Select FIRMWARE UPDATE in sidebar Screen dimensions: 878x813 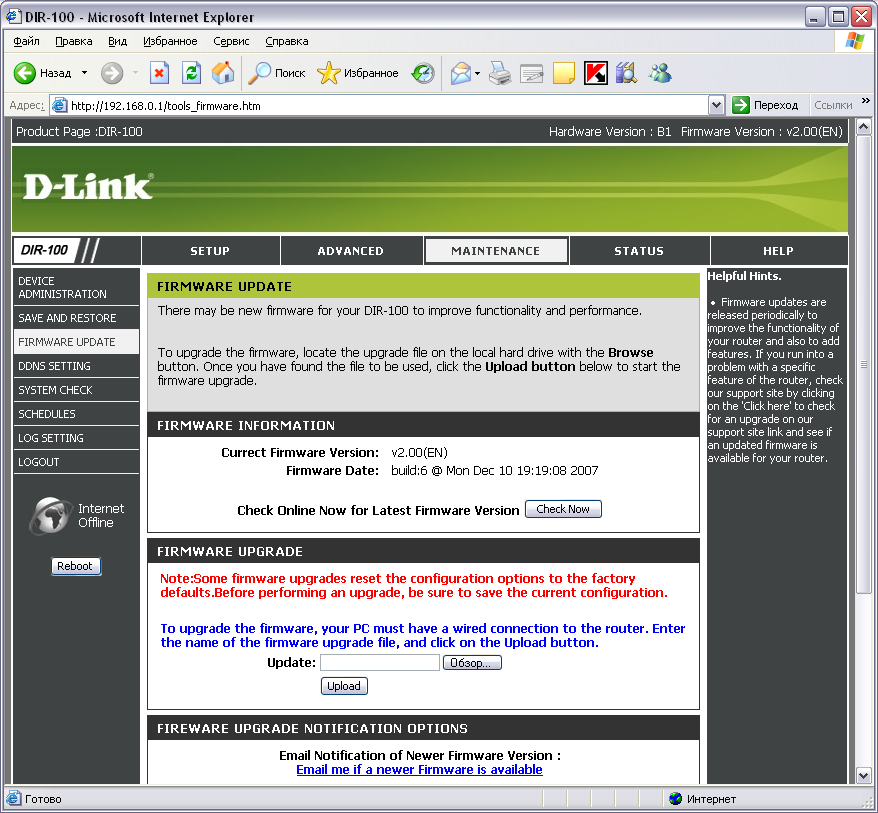(x=76, y=342)
